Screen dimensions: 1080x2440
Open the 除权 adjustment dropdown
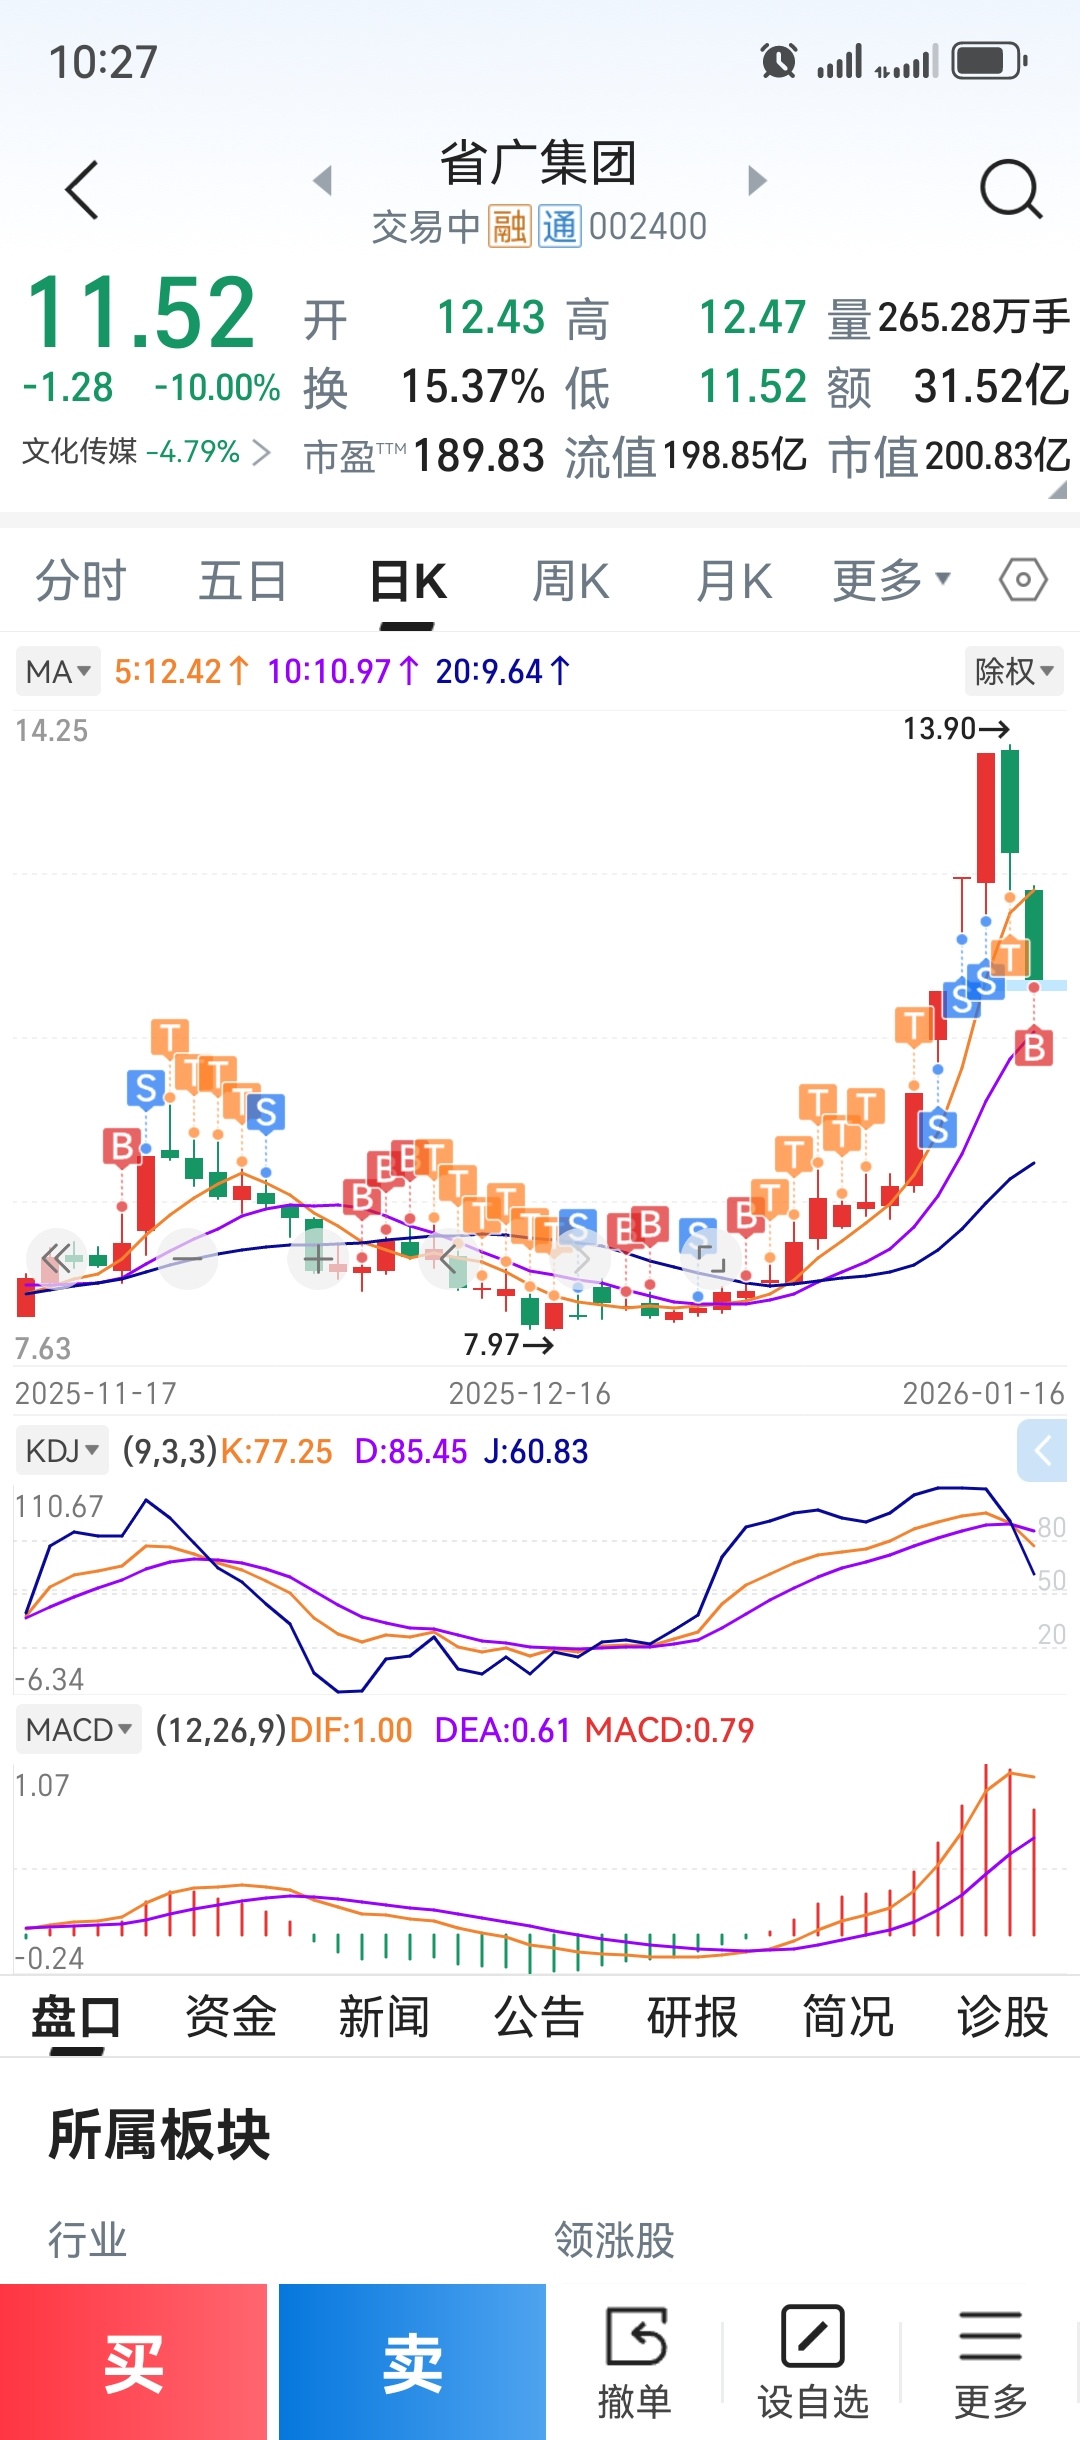click(1013, 671)
